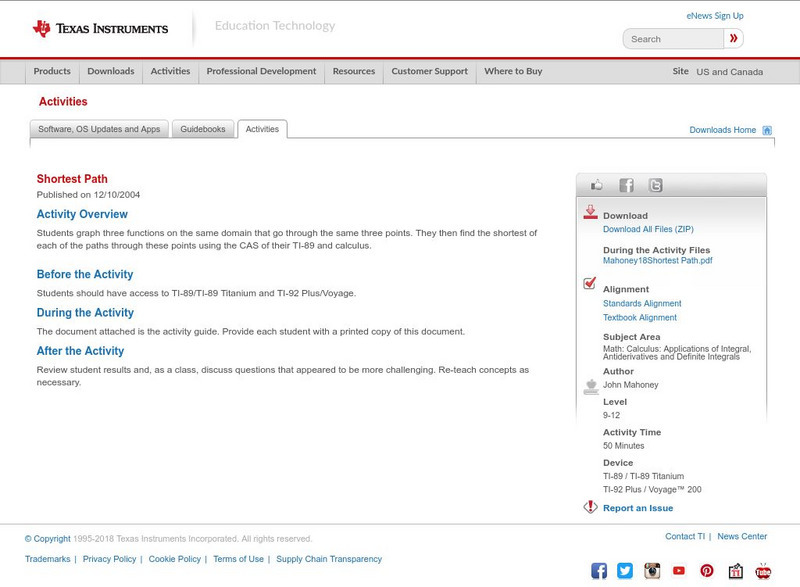Click the Report an Issue warning icon

pos(590,507)
